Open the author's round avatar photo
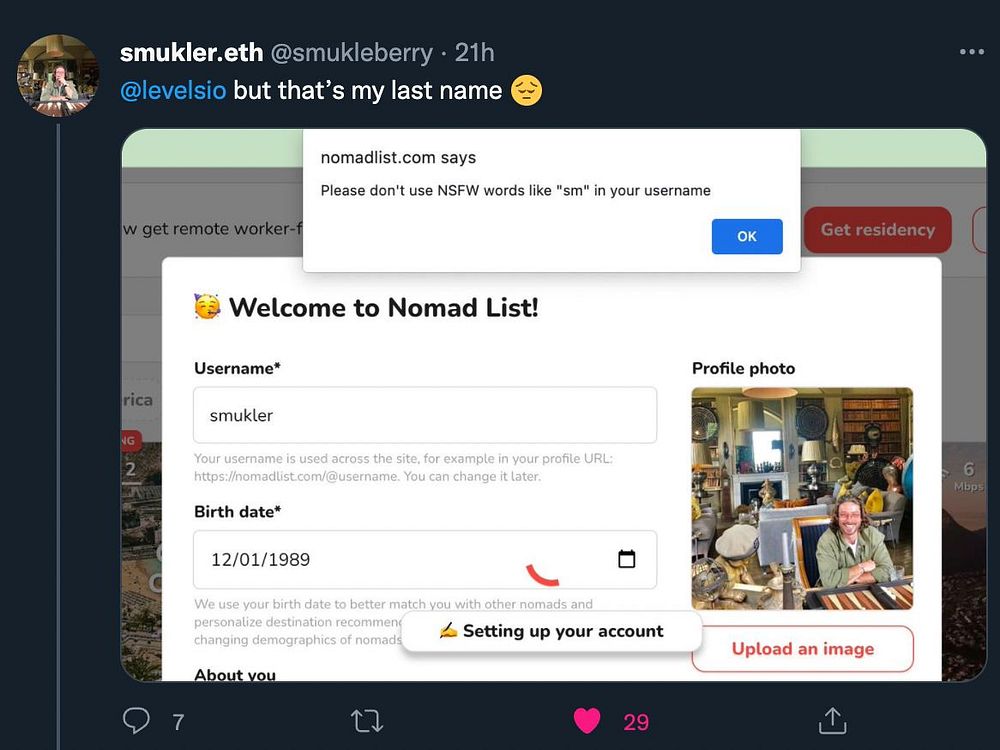The height and width of the screenshot is (750, 1000). coord(58,75)
